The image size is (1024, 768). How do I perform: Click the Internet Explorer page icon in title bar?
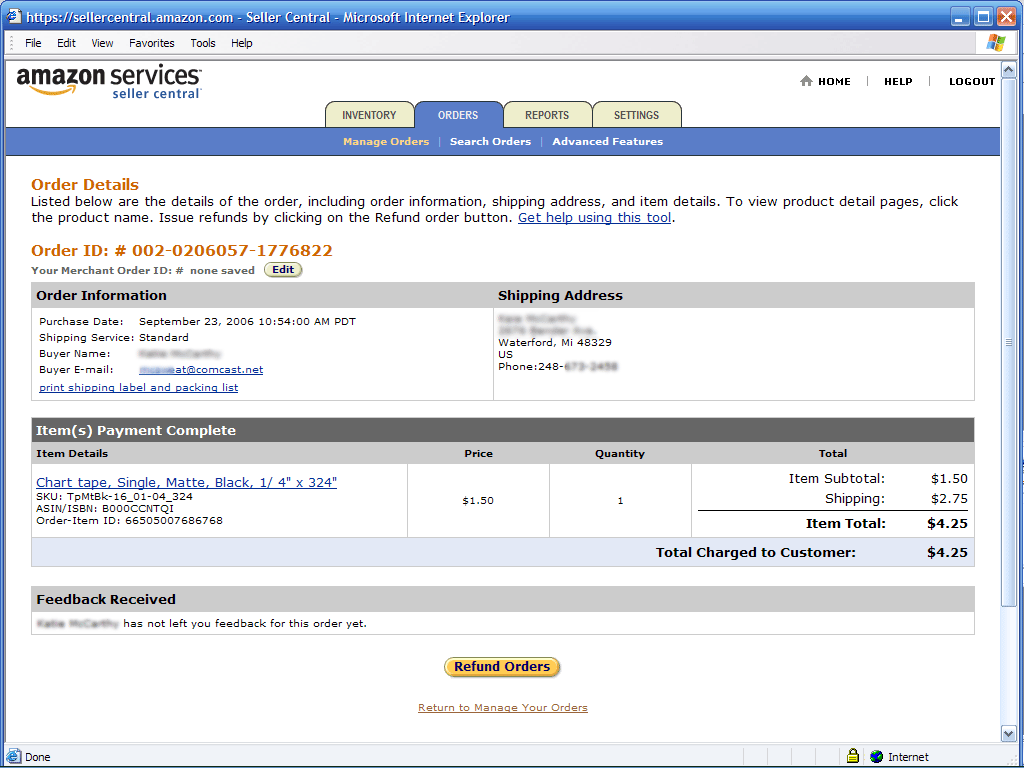(x=14, y=17)
